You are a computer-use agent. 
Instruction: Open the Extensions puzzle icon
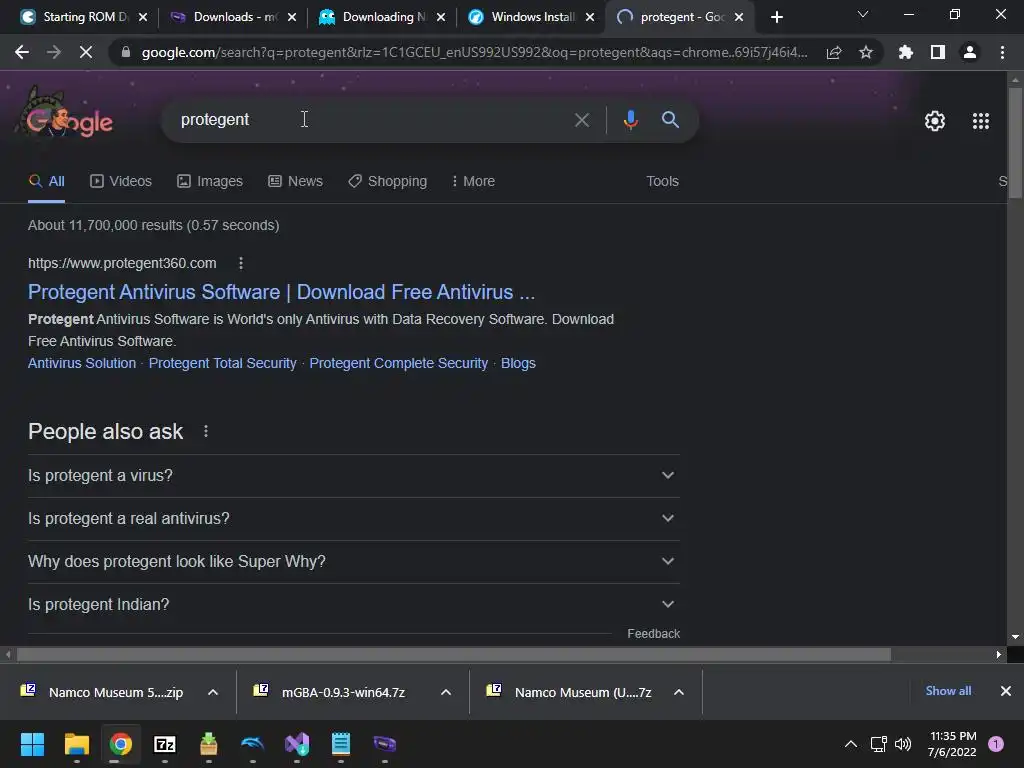coord(906,52)
